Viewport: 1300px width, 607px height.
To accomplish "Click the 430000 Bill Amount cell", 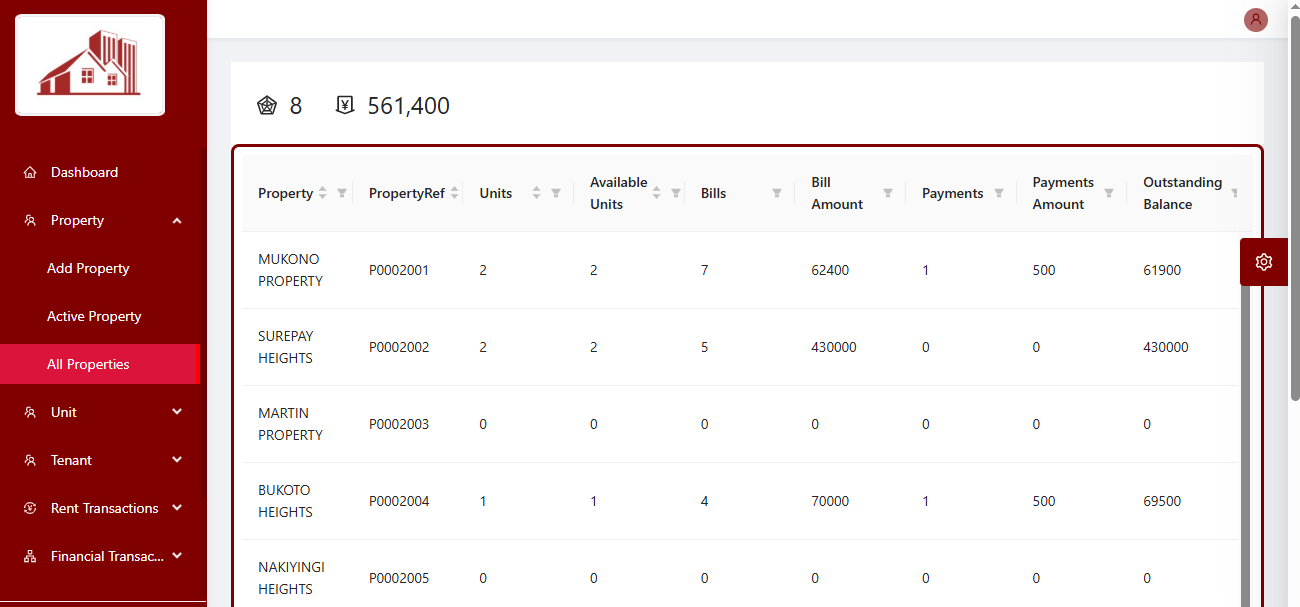I will click(x=834, y=347).
